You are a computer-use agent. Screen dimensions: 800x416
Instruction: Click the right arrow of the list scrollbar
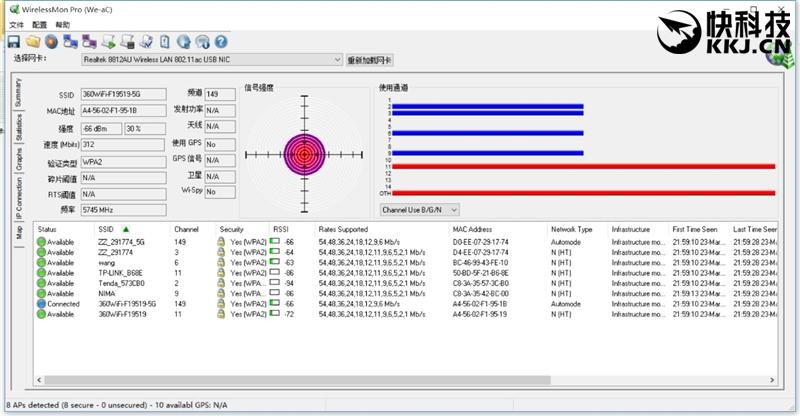tap(772, 380)
